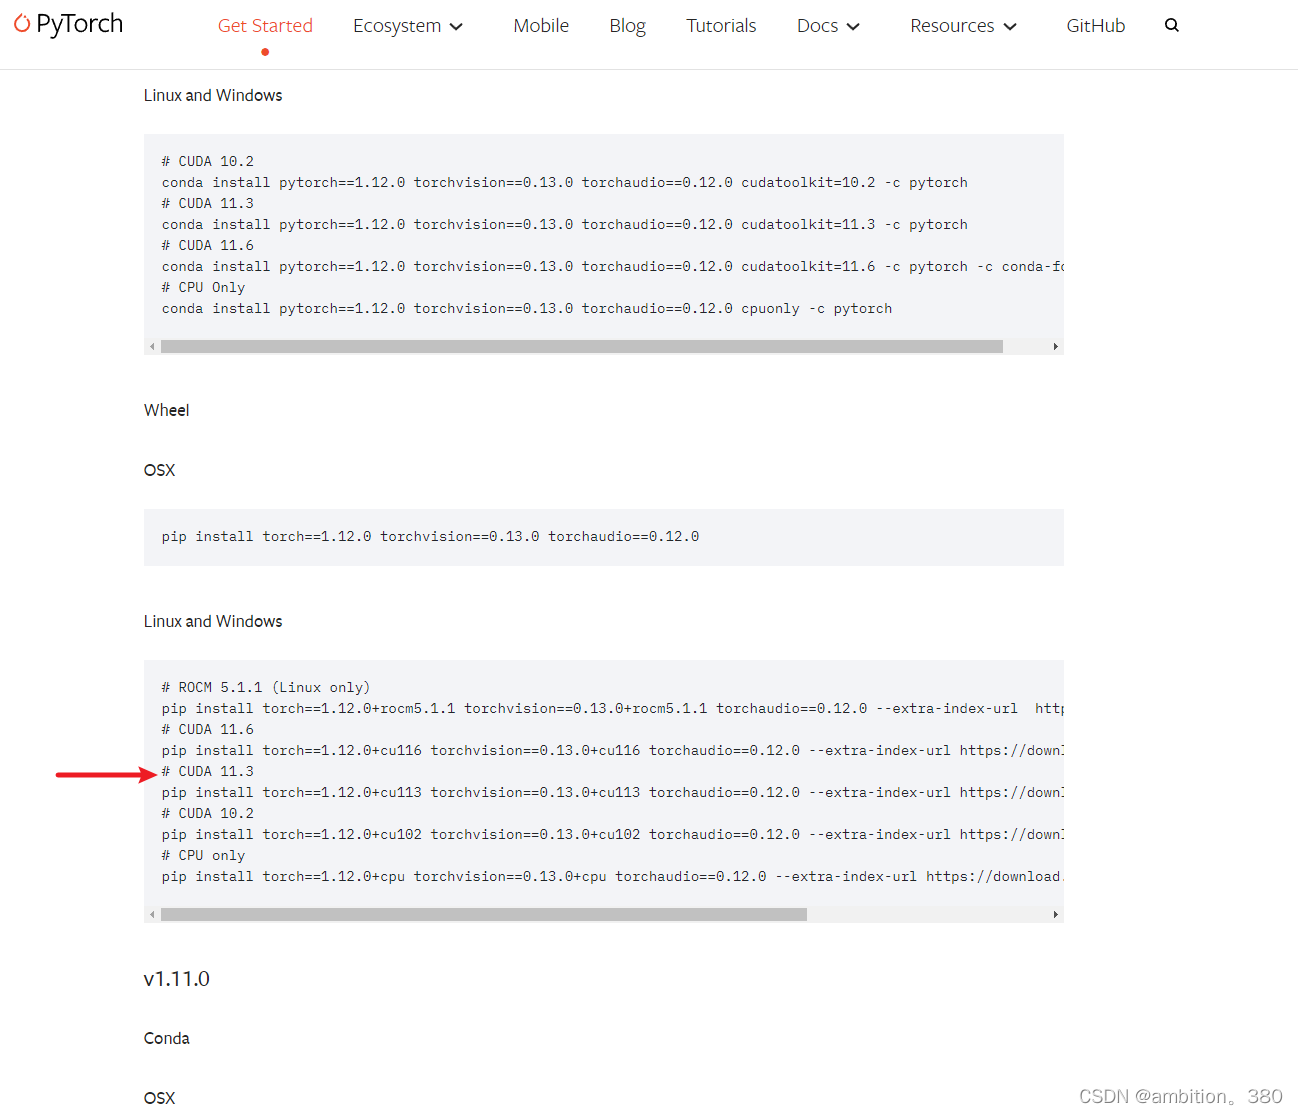This screenshot has width=1298, height=1115.
Task: Click the pip rocm5.1.1 install command
Action: pos(612,708)
